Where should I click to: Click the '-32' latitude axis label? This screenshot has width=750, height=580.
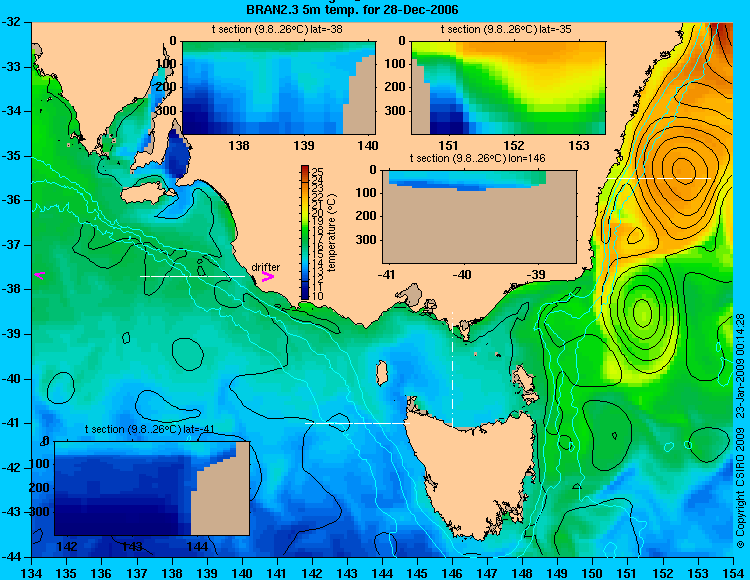(12, 22)
